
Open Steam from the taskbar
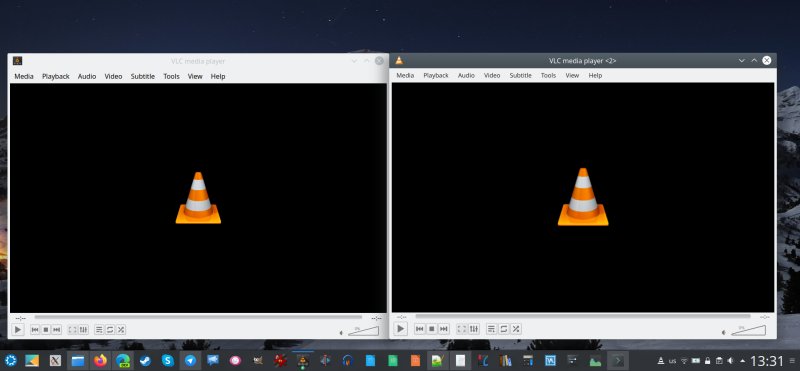click(145, 361)
